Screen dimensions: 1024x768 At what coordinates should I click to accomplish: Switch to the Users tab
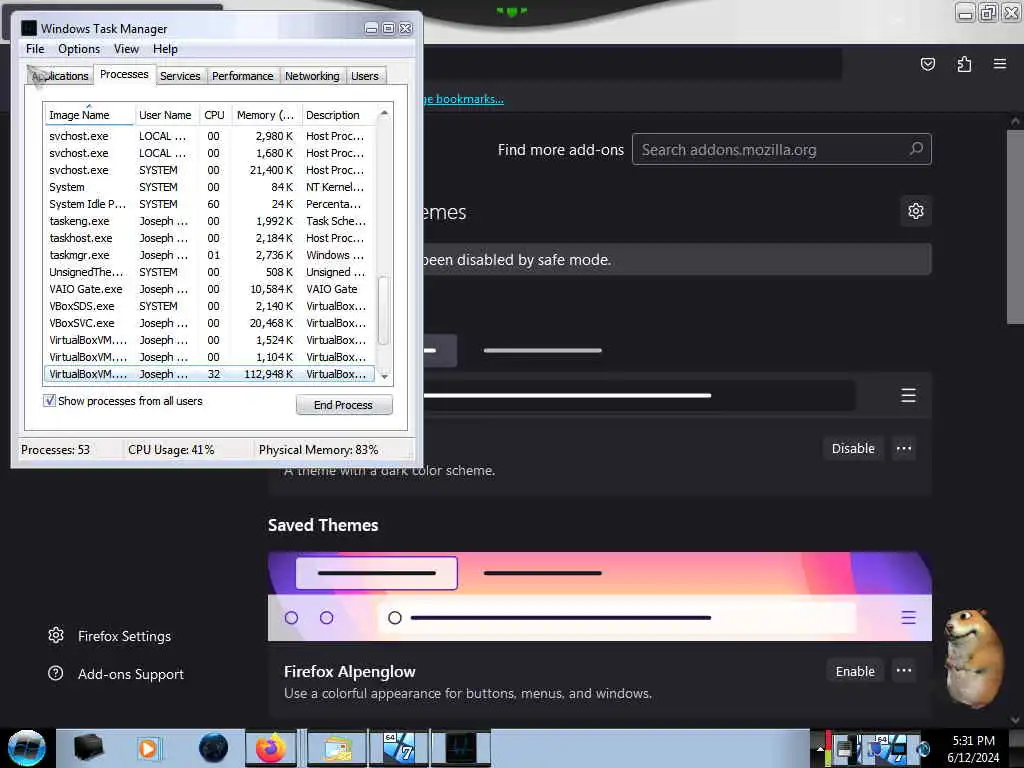(x=364, y=76)
